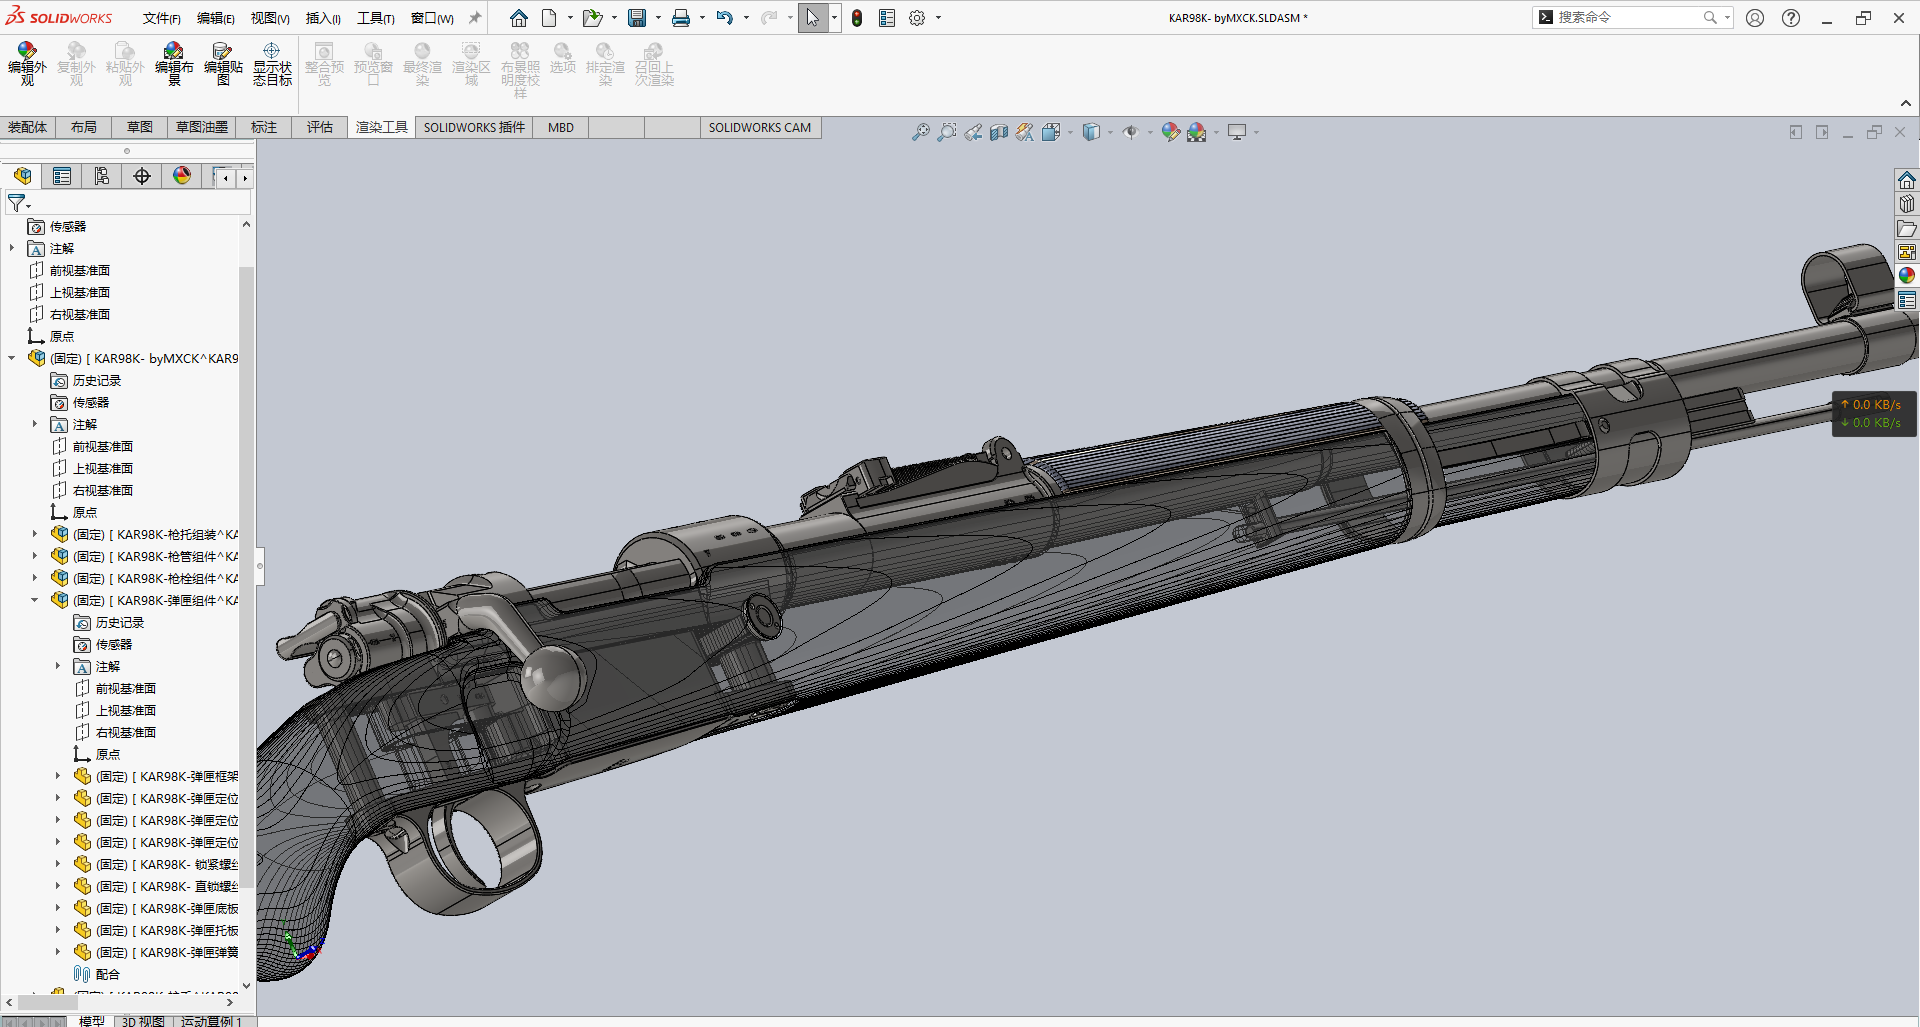Viewport: 1920px width, 1027px height.
Task: Click the Dynamic Annotation Views icon
Action: (x=1025, y=132)
